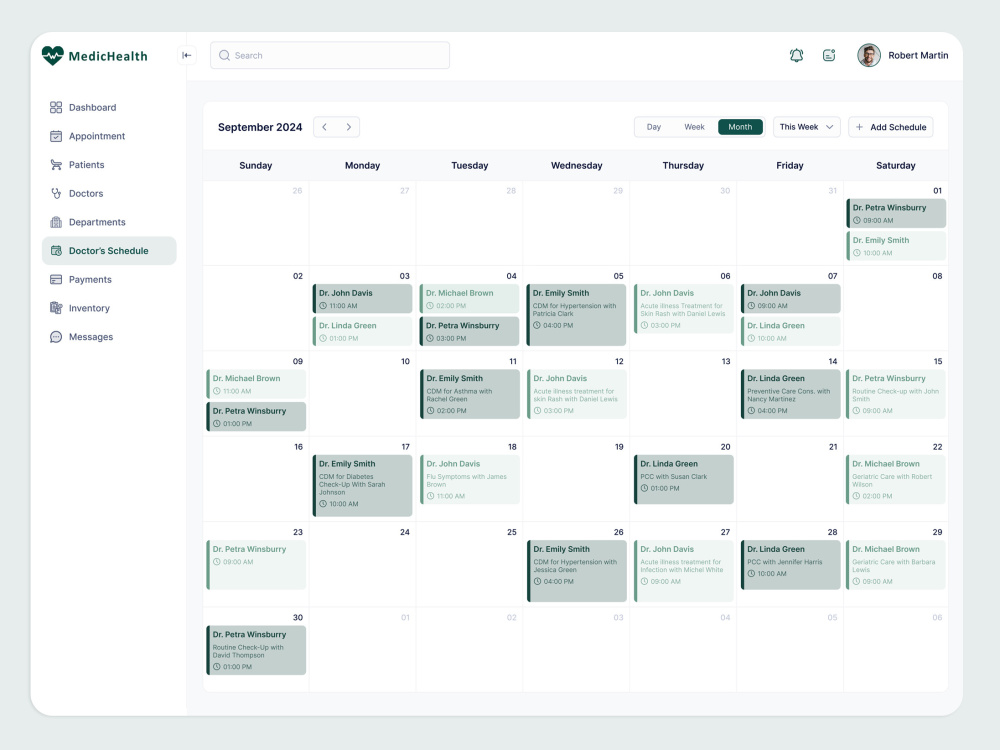Collapse the sidebar with the arrow toggle
Image resolution: width=1000 pixels, height=750 pixels.
pyautogui.click(x=186, y=55)
